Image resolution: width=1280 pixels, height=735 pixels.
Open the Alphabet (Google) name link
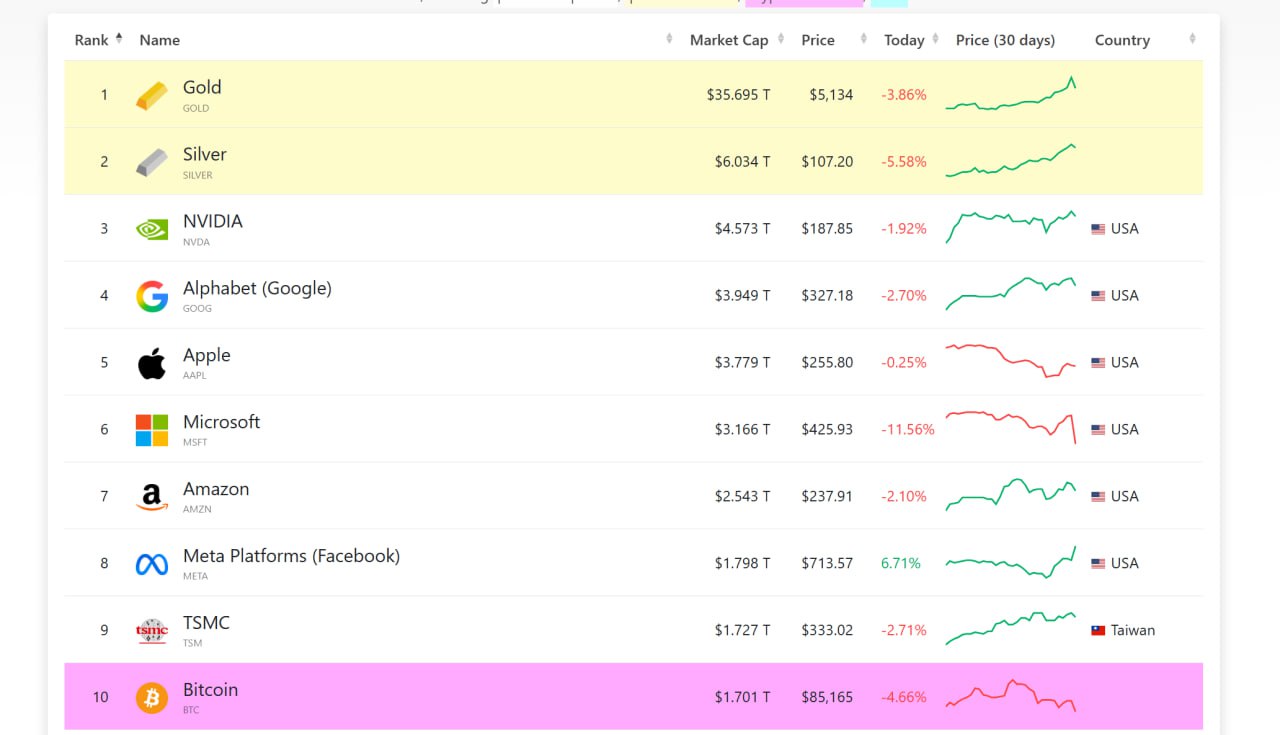[x=257, y=288]
